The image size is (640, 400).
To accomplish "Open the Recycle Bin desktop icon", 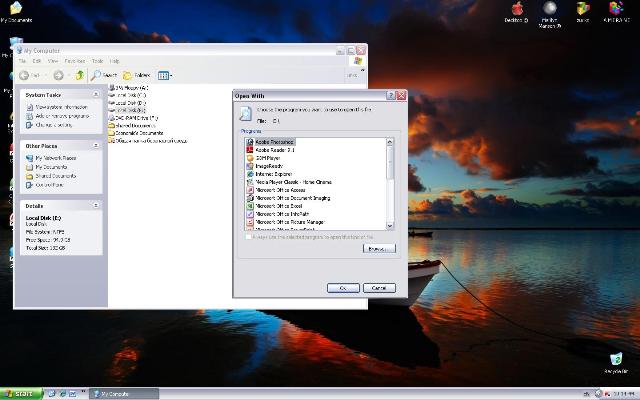I will (x=617, y=359).
